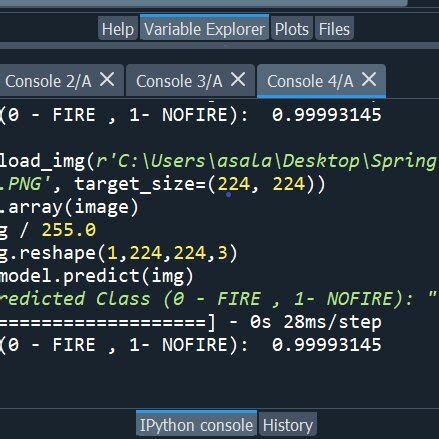Click the load_img file path line
Viewport: 439px width, 439px height.
(x=218, y=161)
